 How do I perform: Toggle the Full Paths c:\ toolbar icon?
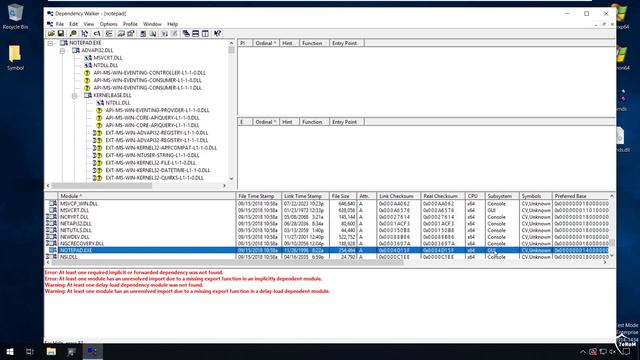pos(97,33)
